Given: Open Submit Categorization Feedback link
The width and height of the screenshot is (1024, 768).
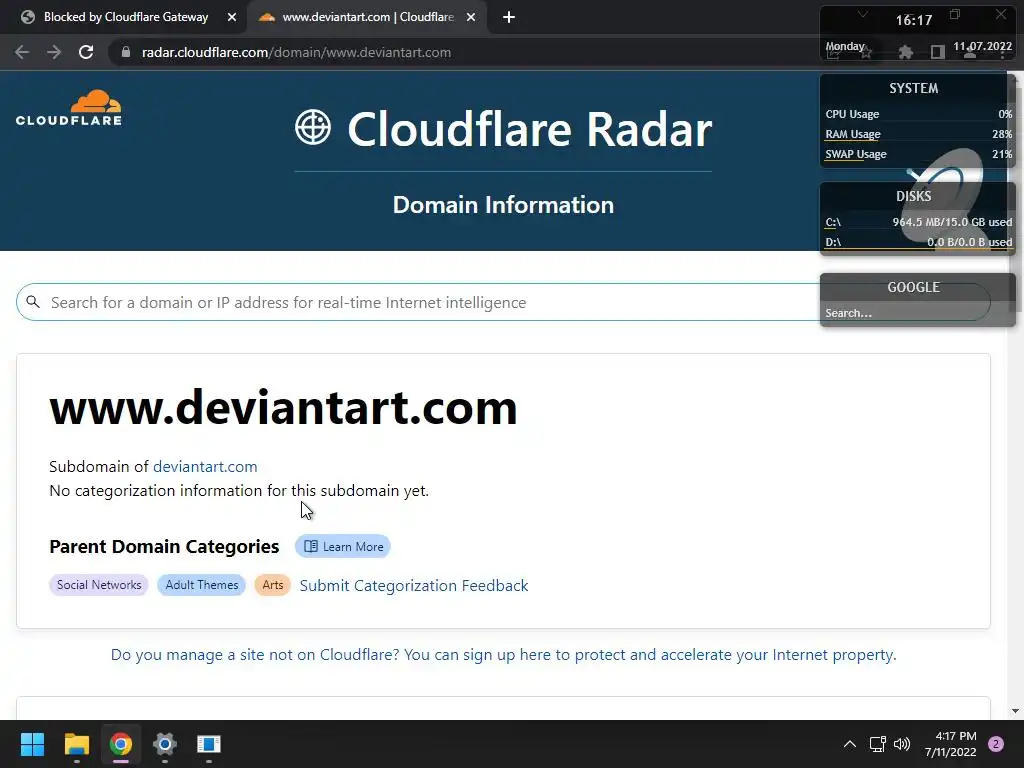Looking at the screenshot, I should pos(414,586).
